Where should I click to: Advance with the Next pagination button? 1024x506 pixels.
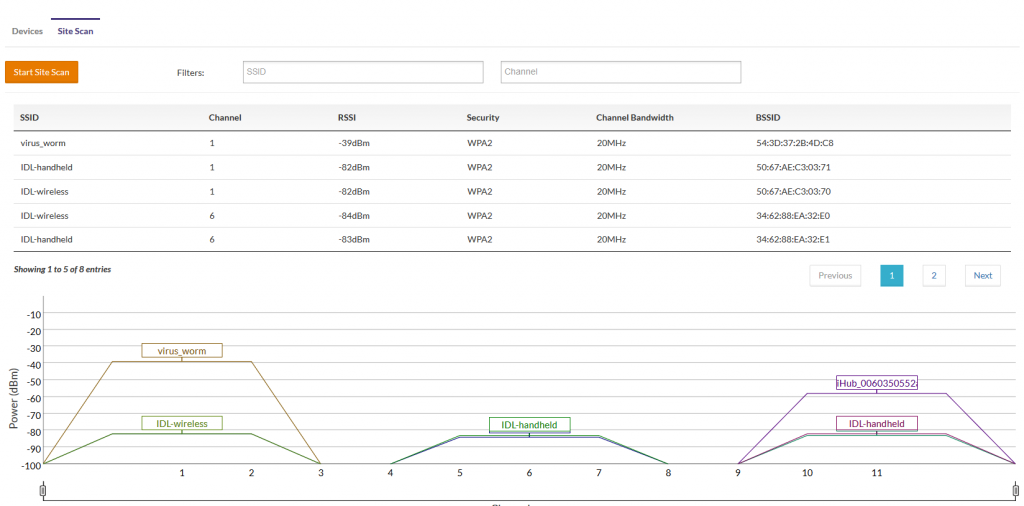982,276
